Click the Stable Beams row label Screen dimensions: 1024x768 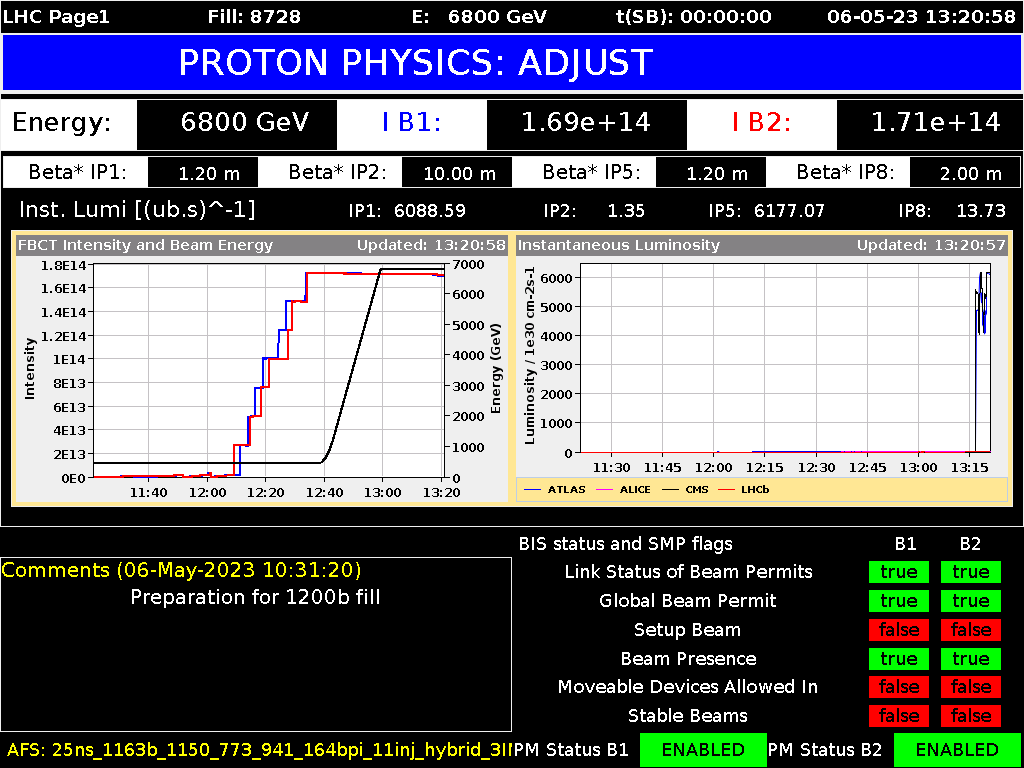tap(687, 716)
